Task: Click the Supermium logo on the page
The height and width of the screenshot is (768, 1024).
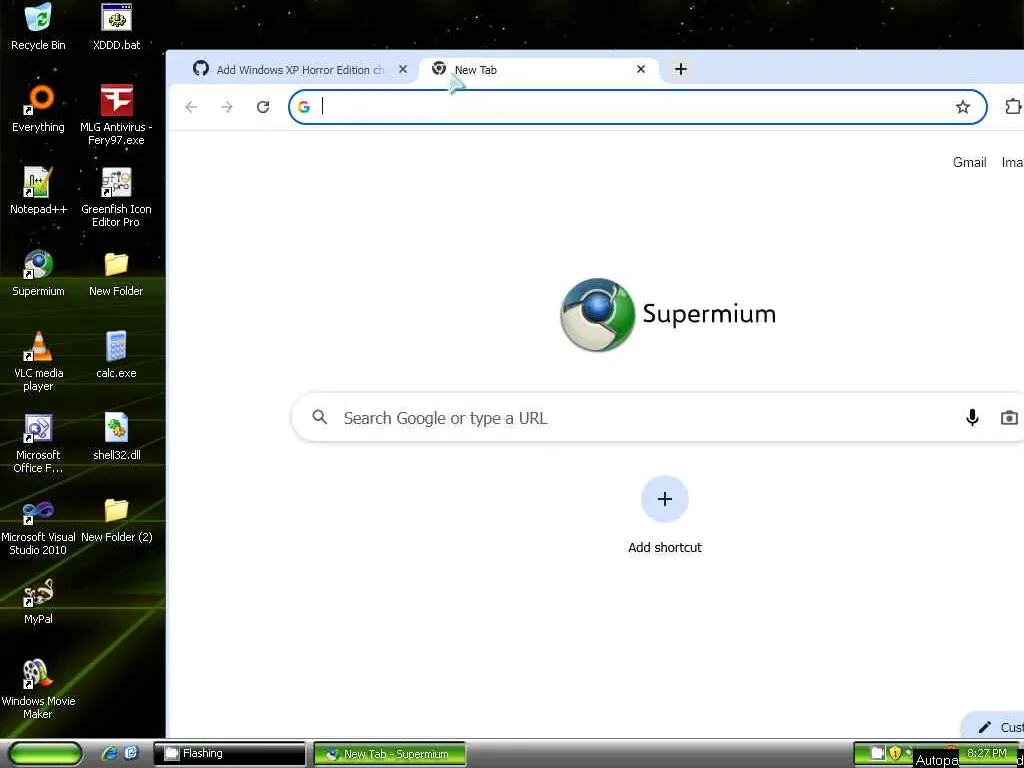Action: pyautogui.click(x=667, y=314)
